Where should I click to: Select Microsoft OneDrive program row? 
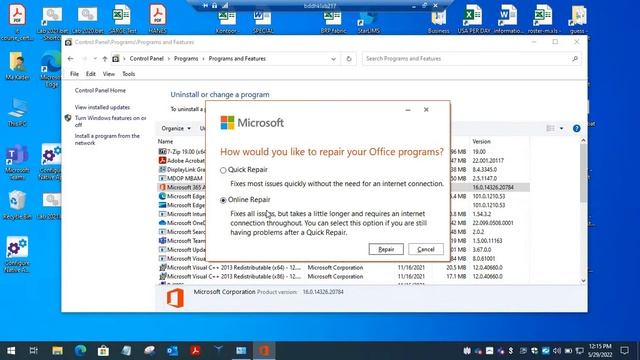182,223
